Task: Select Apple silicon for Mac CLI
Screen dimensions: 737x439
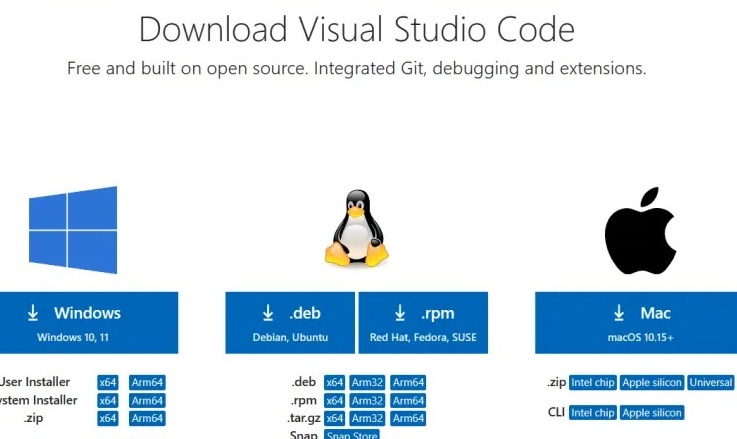Action: [651, 413]
